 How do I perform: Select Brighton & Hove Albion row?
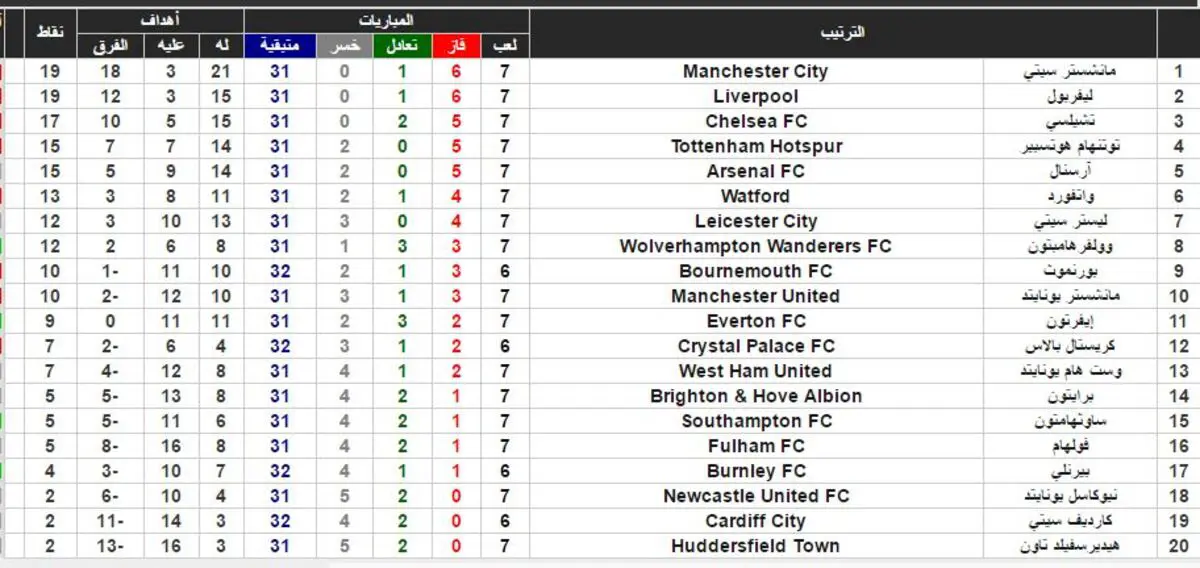[x=600, y=396]
